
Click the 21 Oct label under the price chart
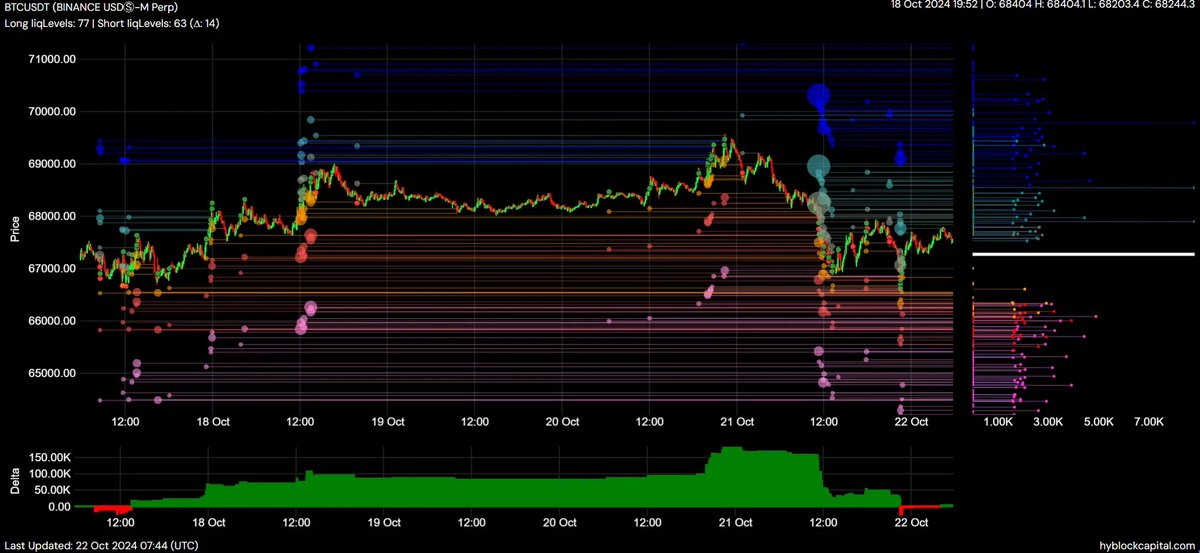pyautogui.click(x=737, y=422)
